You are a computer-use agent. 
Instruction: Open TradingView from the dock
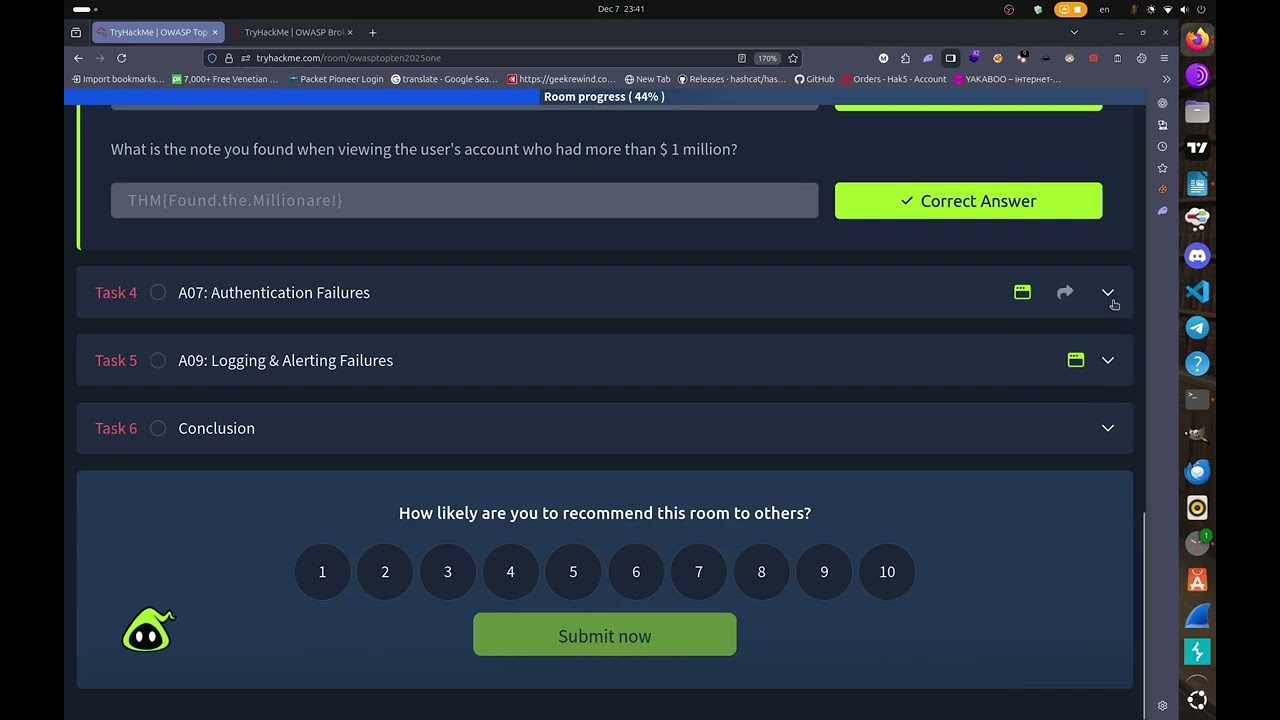pyautogui.click(x=1197, y=148)
